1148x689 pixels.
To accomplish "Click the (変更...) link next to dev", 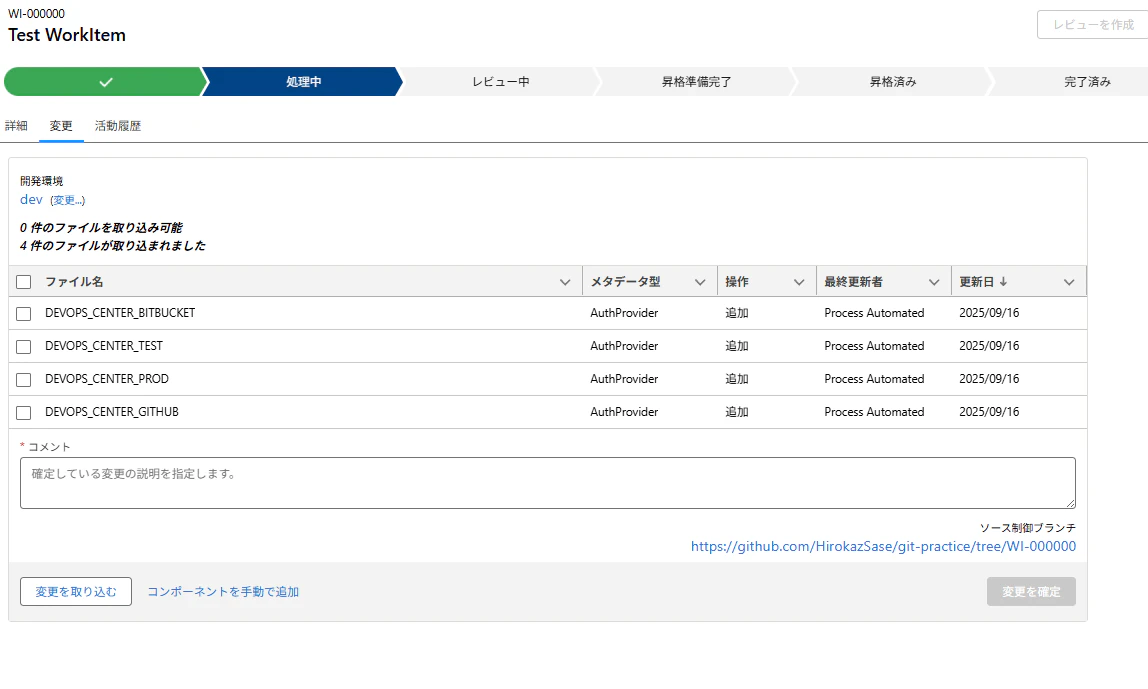I will 67,201.
